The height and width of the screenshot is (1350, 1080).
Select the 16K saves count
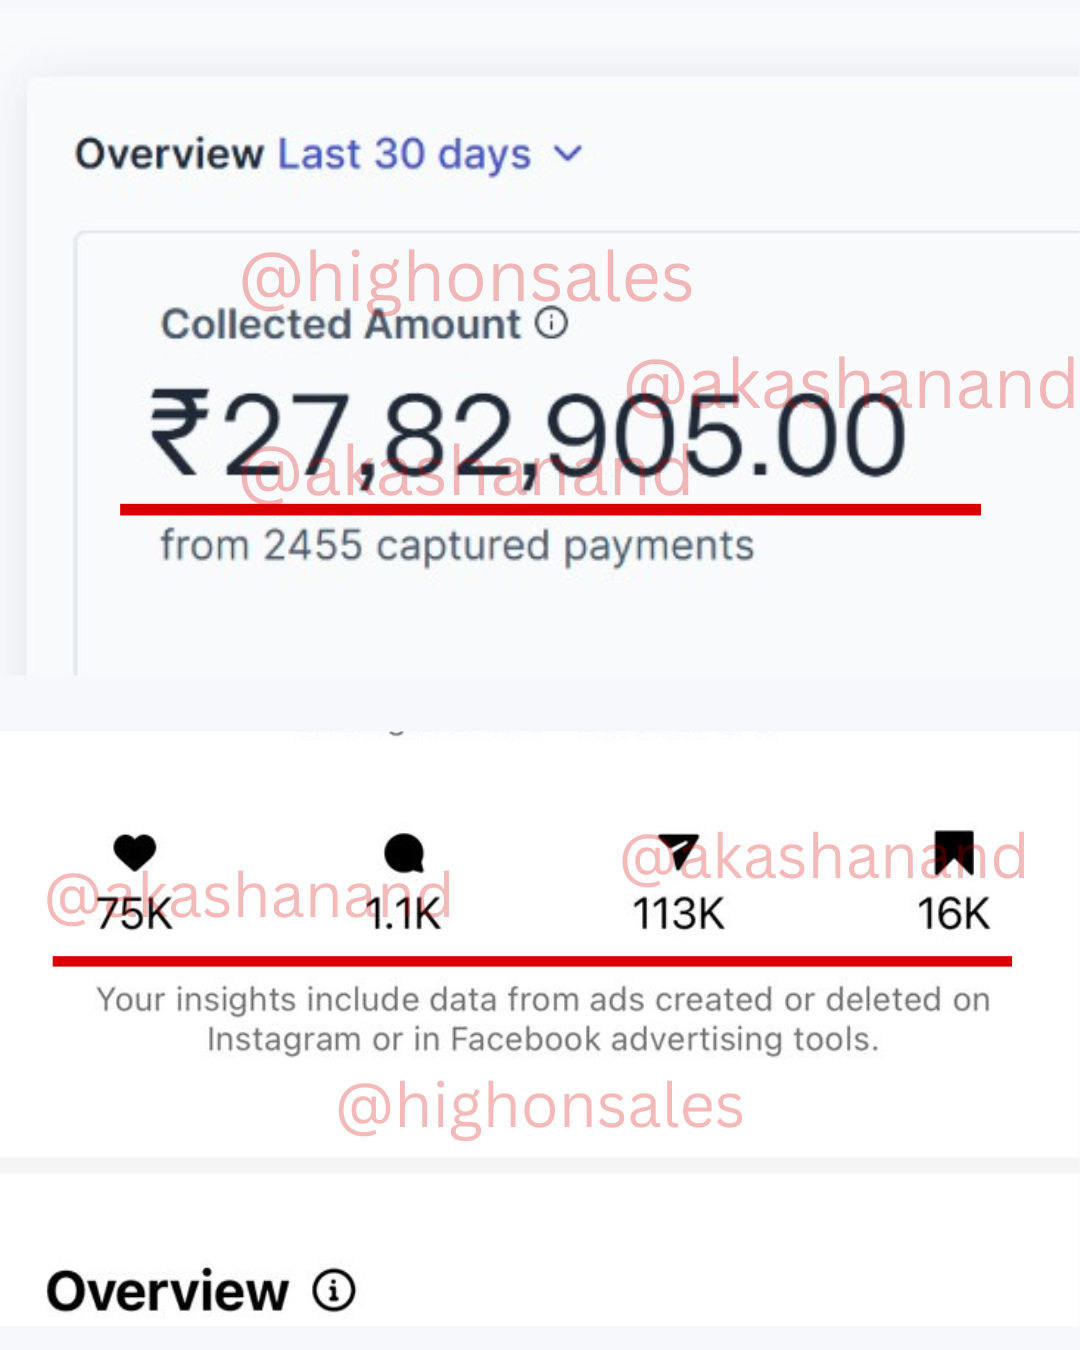click(953, 914)
